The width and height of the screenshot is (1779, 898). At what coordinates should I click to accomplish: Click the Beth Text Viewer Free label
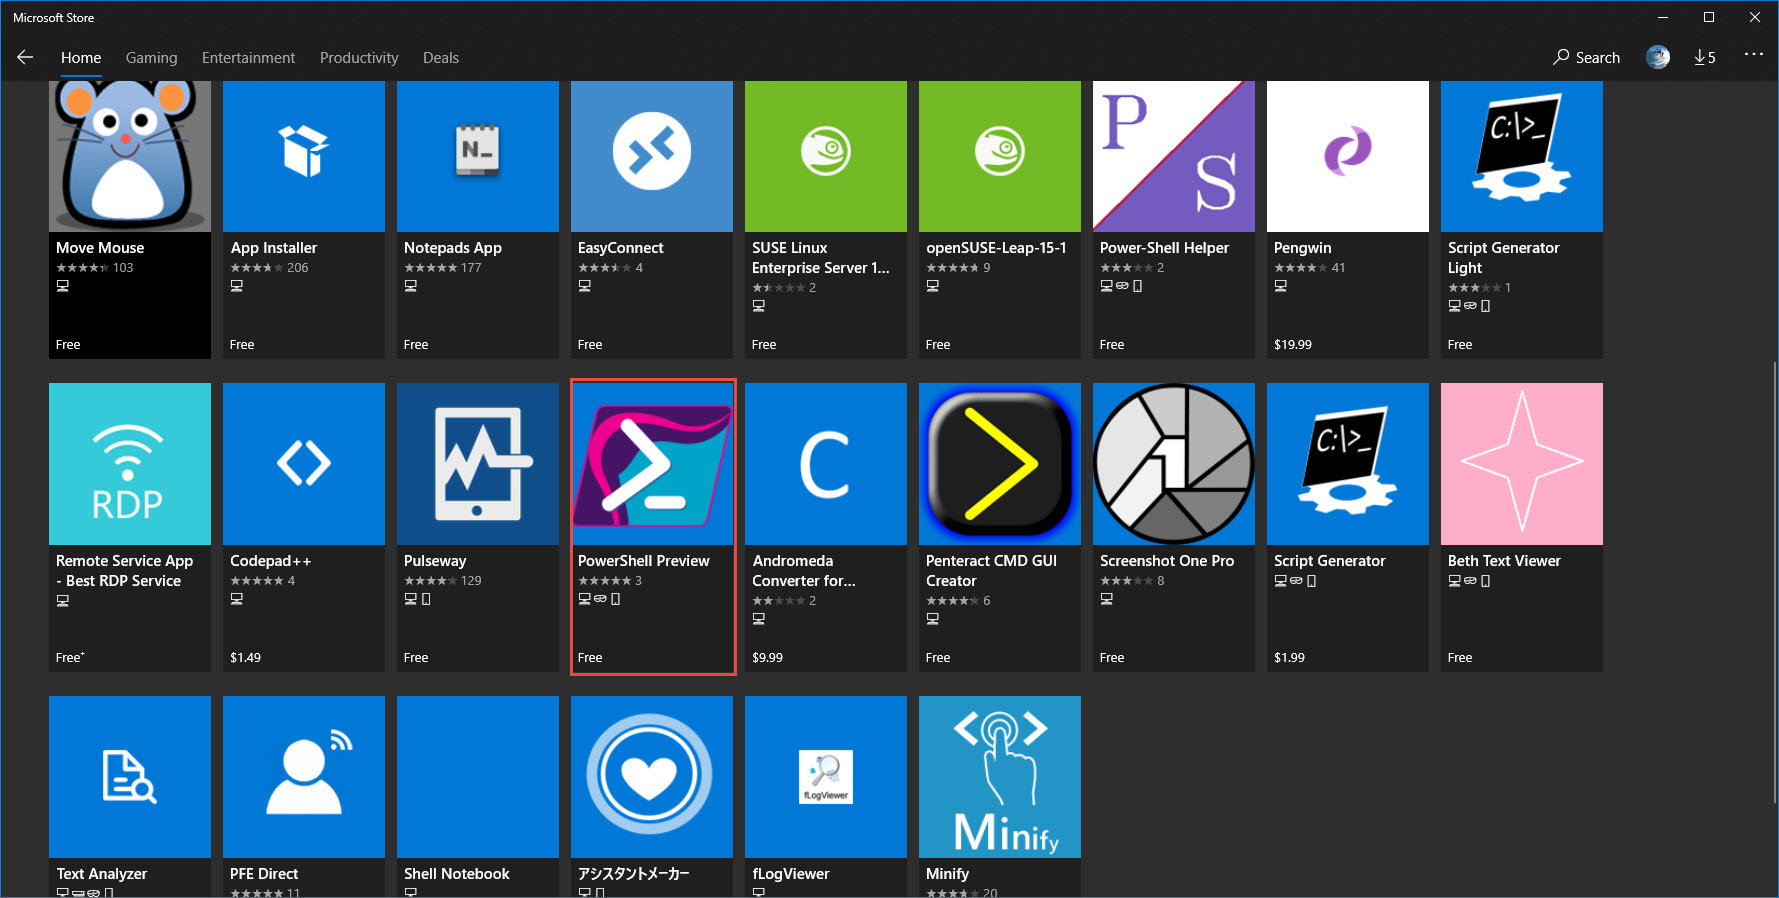(x=1460, y=657)
